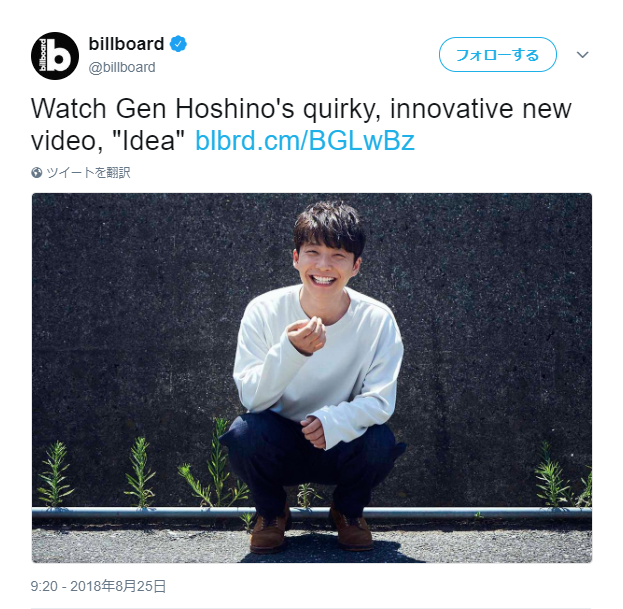
Task: Click the globe icon beside translate
Action: pyautogui.click(x=37, y=173)
